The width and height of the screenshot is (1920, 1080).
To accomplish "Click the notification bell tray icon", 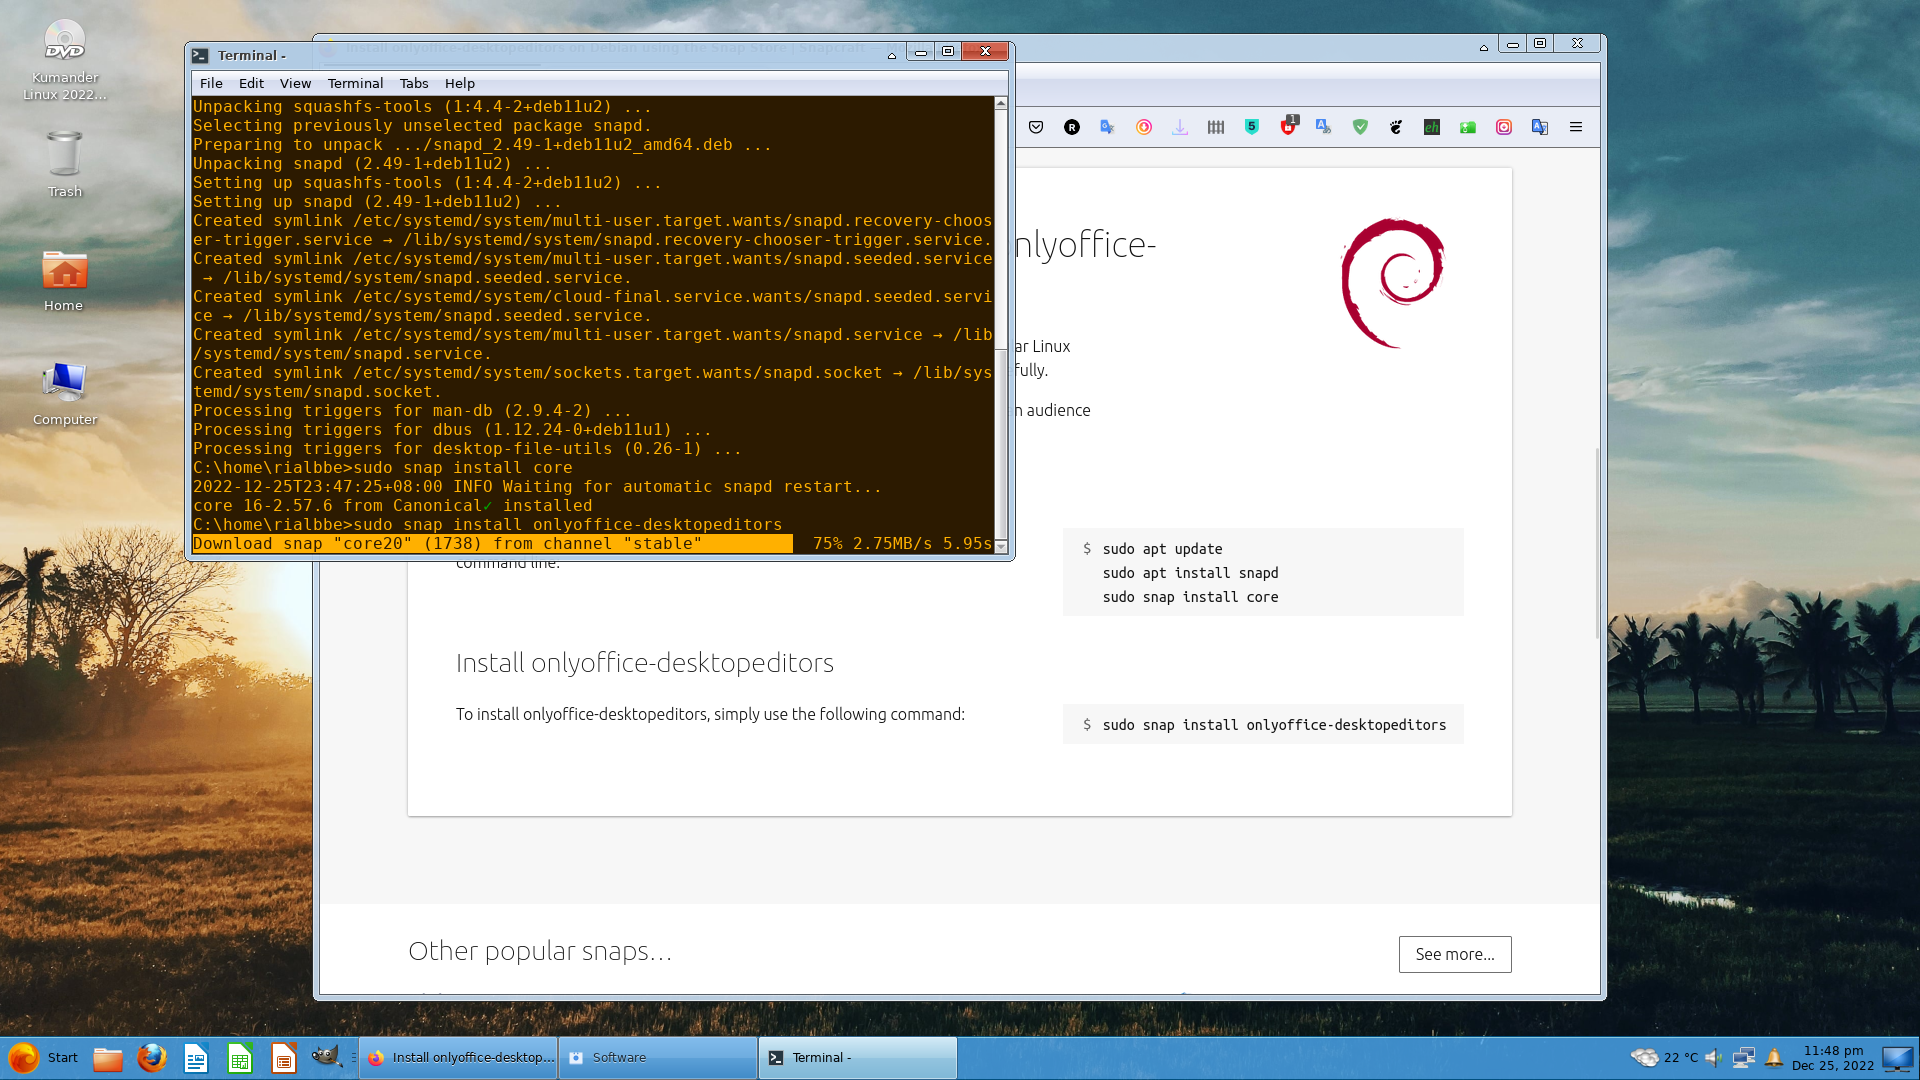I will pyautogui.click(x=1774, y=1058).
